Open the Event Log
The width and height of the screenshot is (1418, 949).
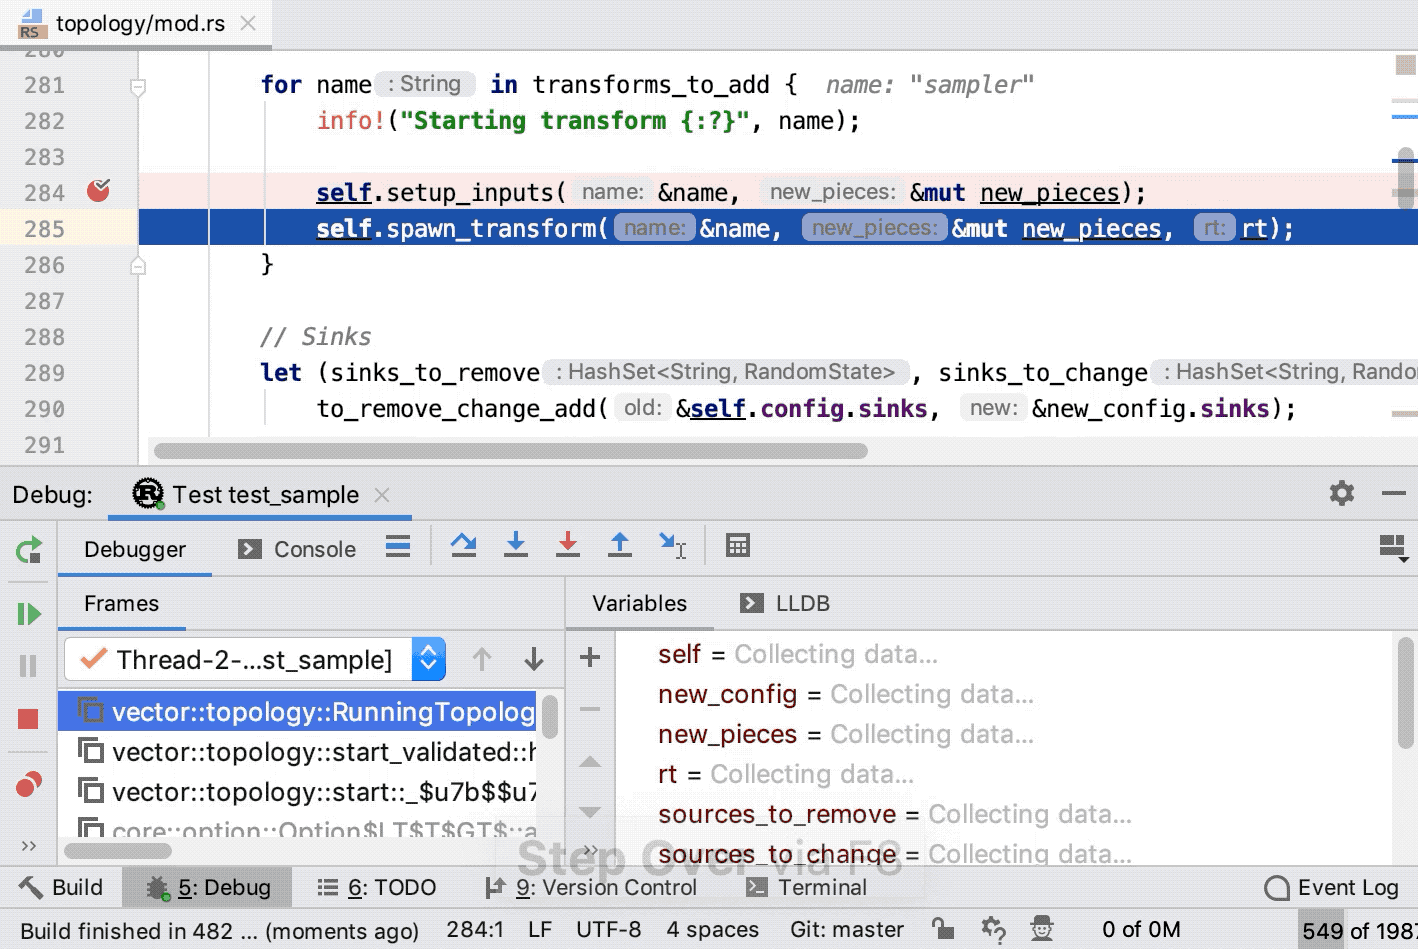coord(1331,887)
